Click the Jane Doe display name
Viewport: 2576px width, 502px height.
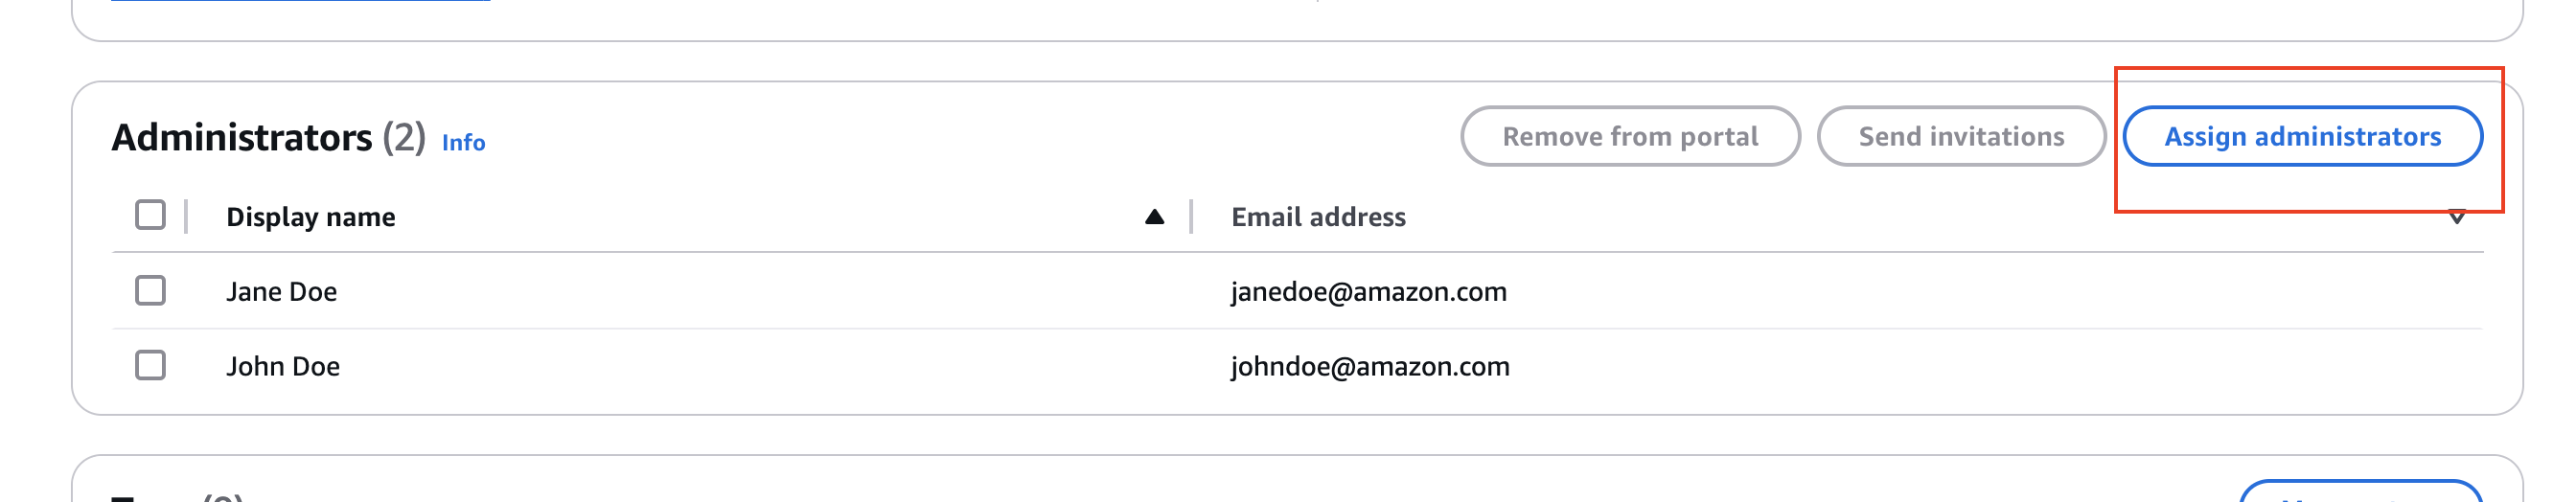point(281,292)
